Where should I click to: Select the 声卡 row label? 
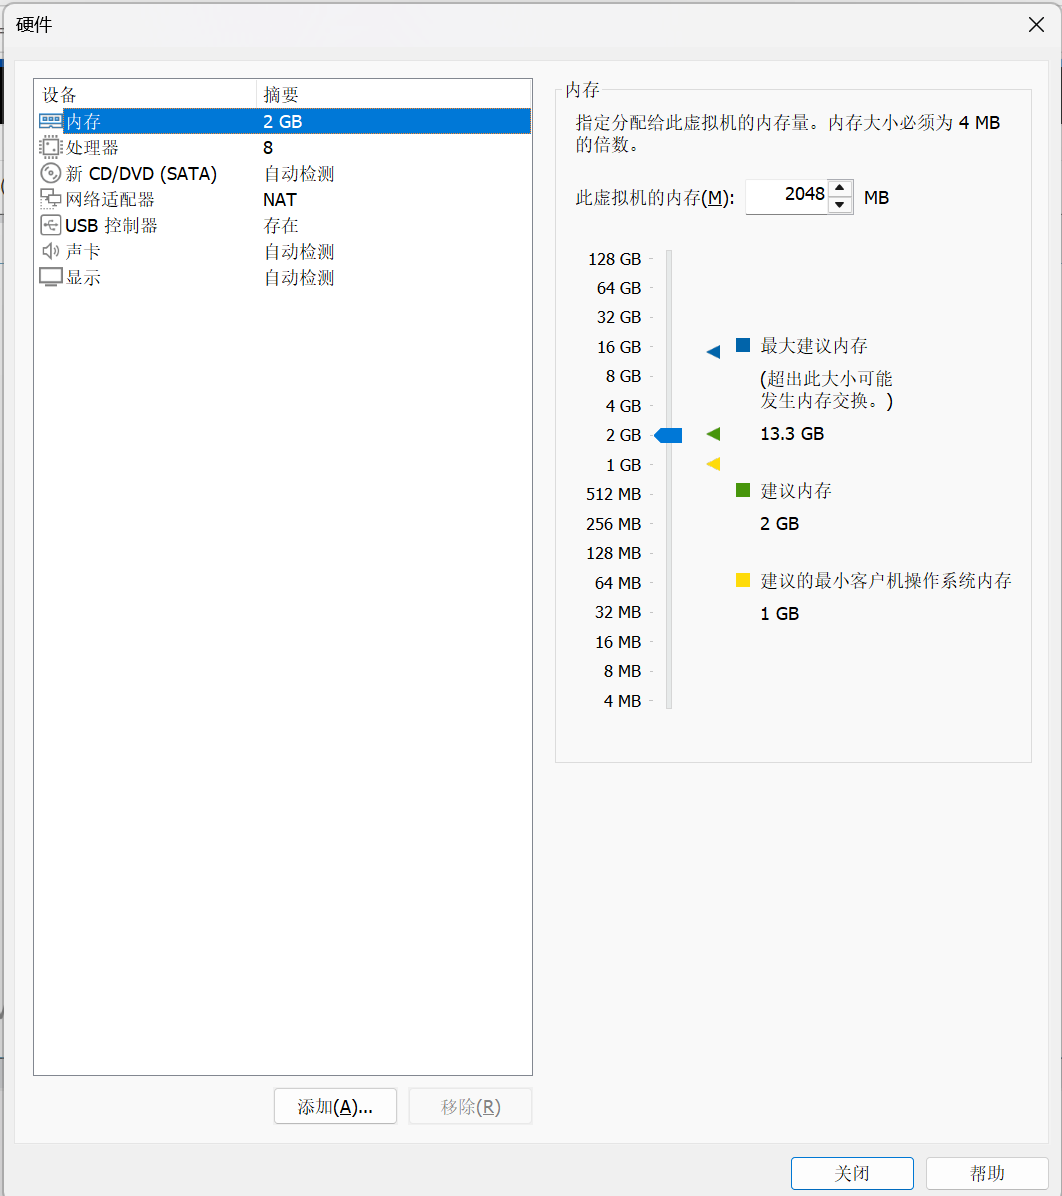click(x=83, y=252)
